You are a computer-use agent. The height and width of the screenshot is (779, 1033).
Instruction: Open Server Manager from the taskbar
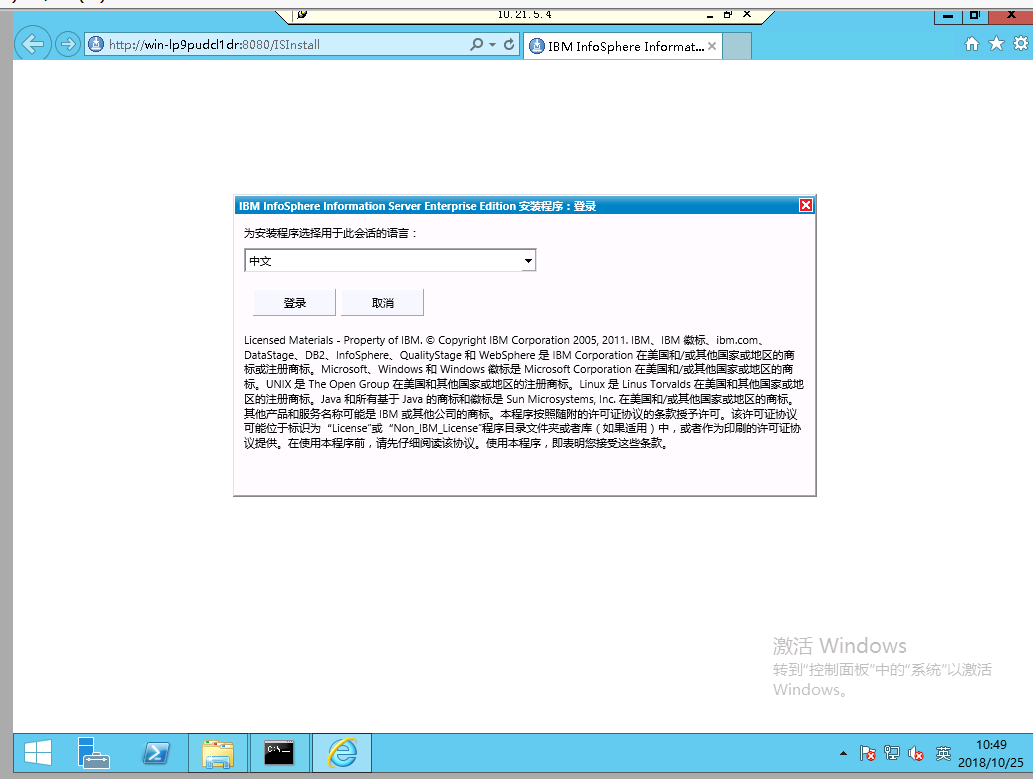95,752
